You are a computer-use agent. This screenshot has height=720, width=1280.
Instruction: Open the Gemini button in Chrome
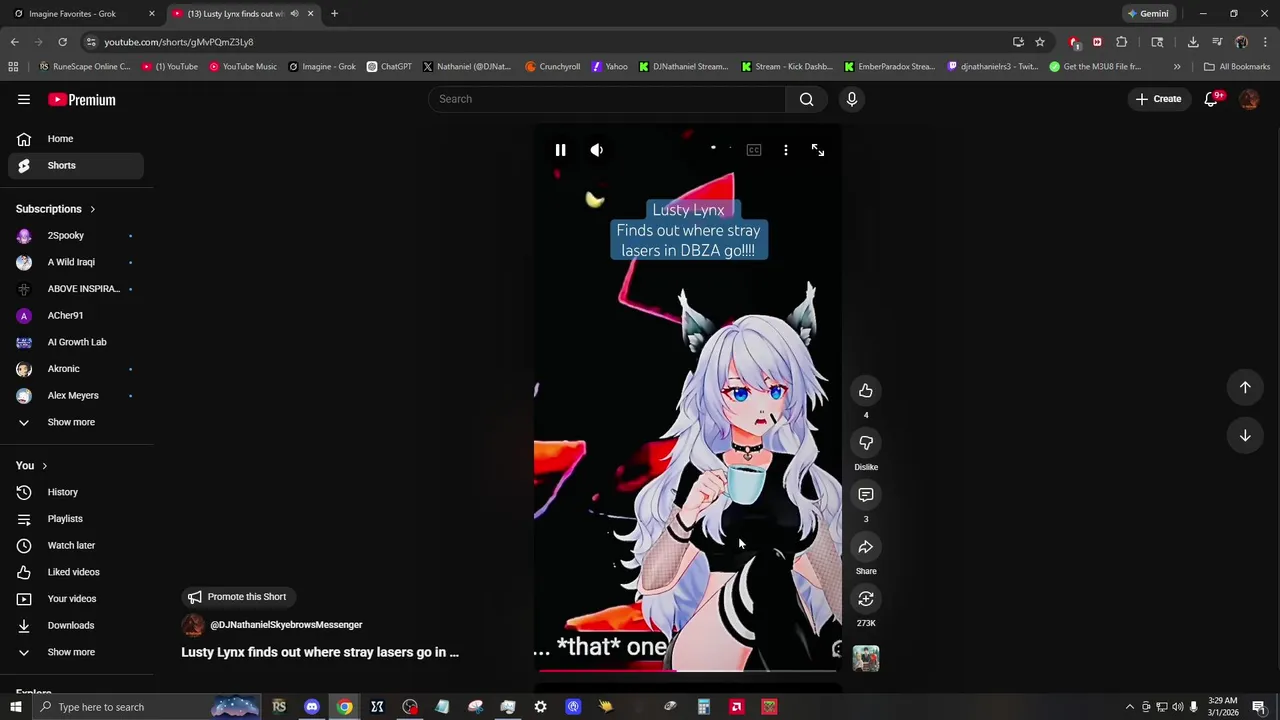click(x=1147, y=14)
